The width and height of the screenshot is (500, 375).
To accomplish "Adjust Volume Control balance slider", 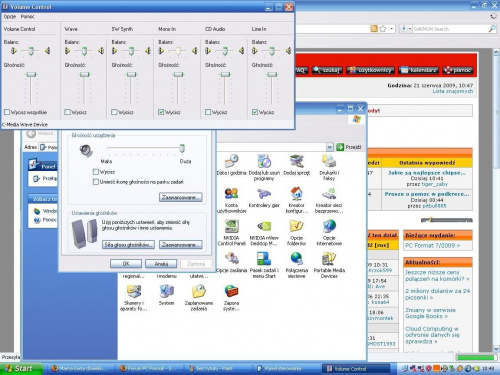I will 31,51.
